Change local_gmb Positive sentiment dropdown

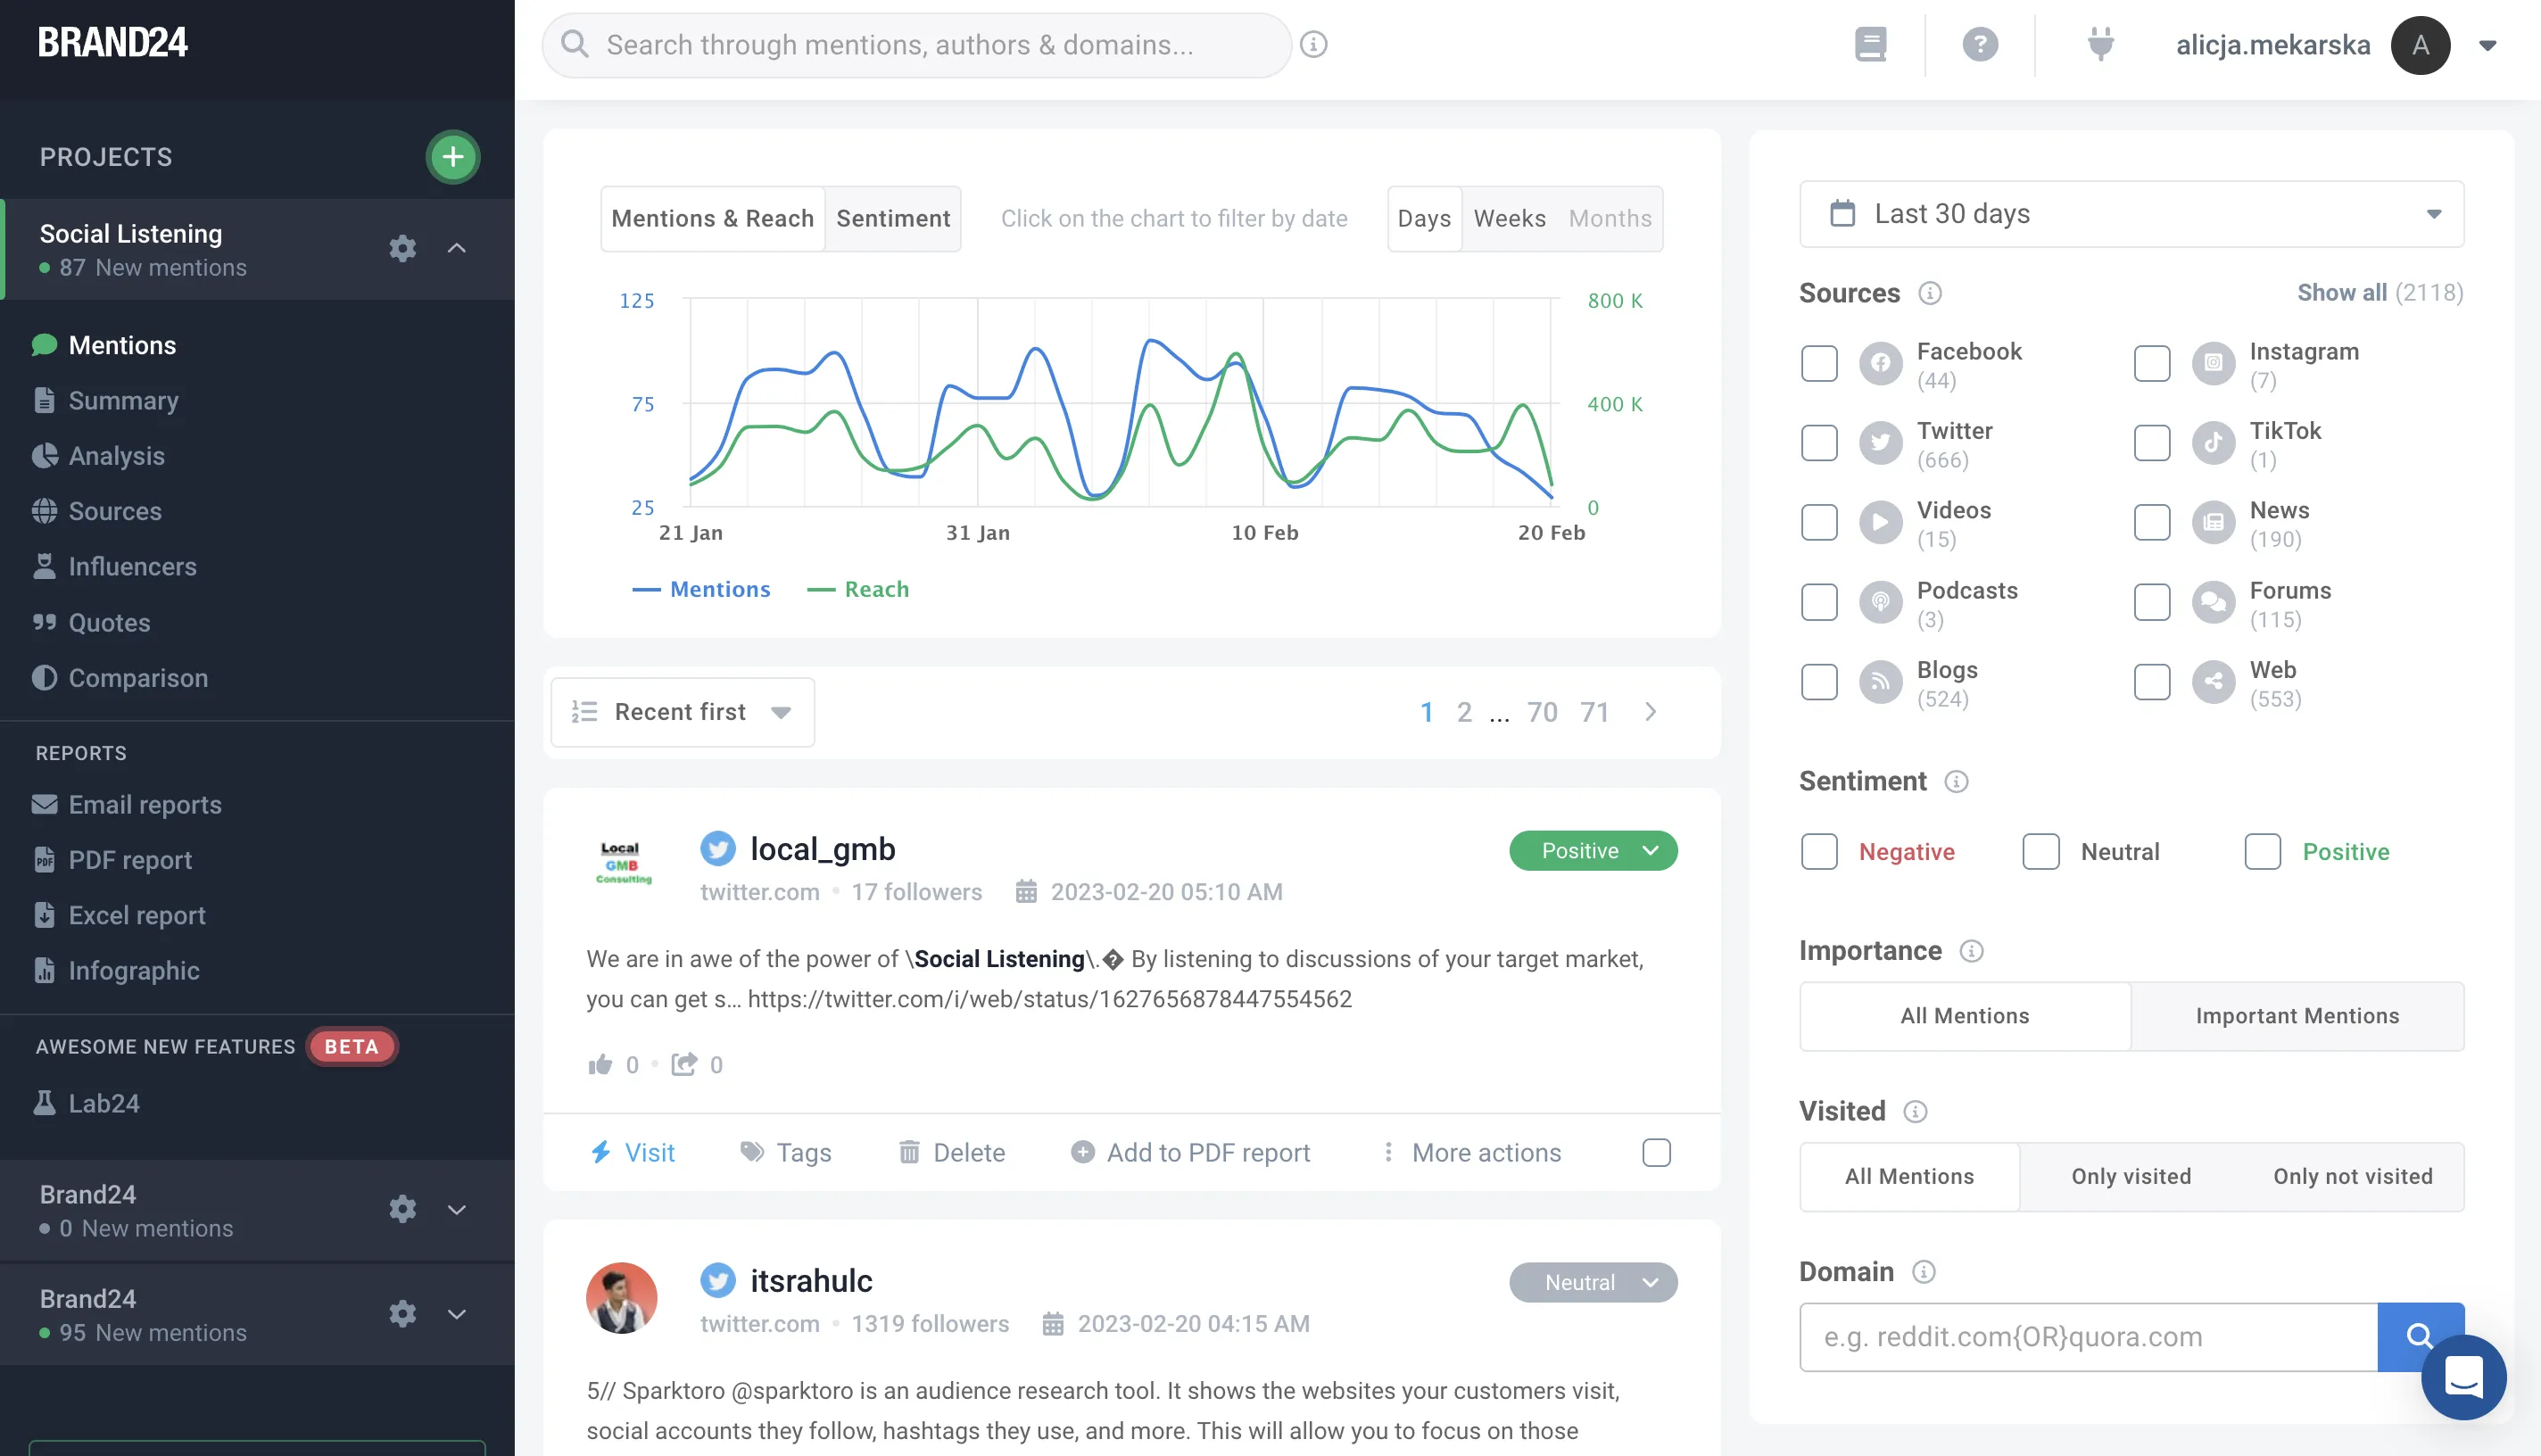click(1593, 850)
